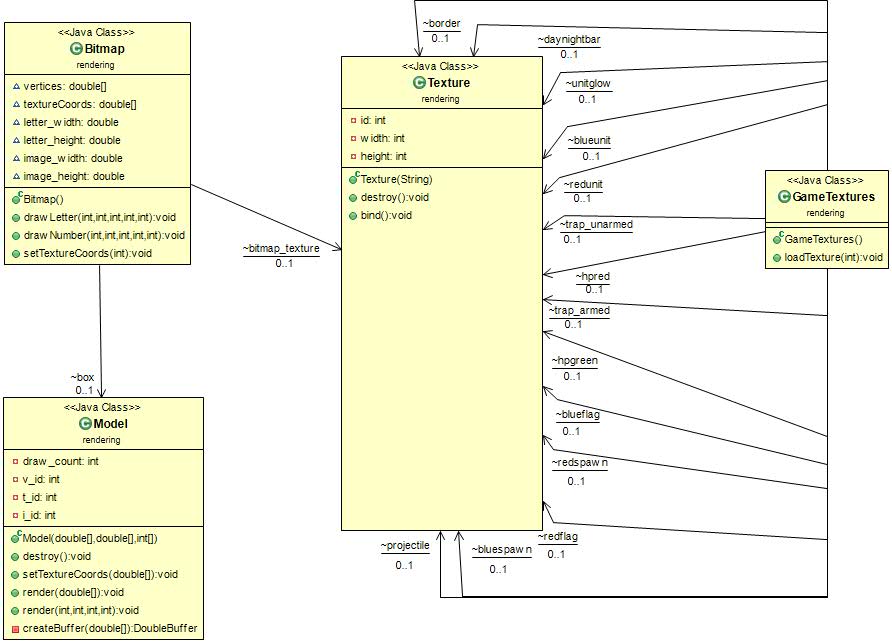Select the projectile association label
This screenshot has width=892, height=643.
[x=404, y=546]
